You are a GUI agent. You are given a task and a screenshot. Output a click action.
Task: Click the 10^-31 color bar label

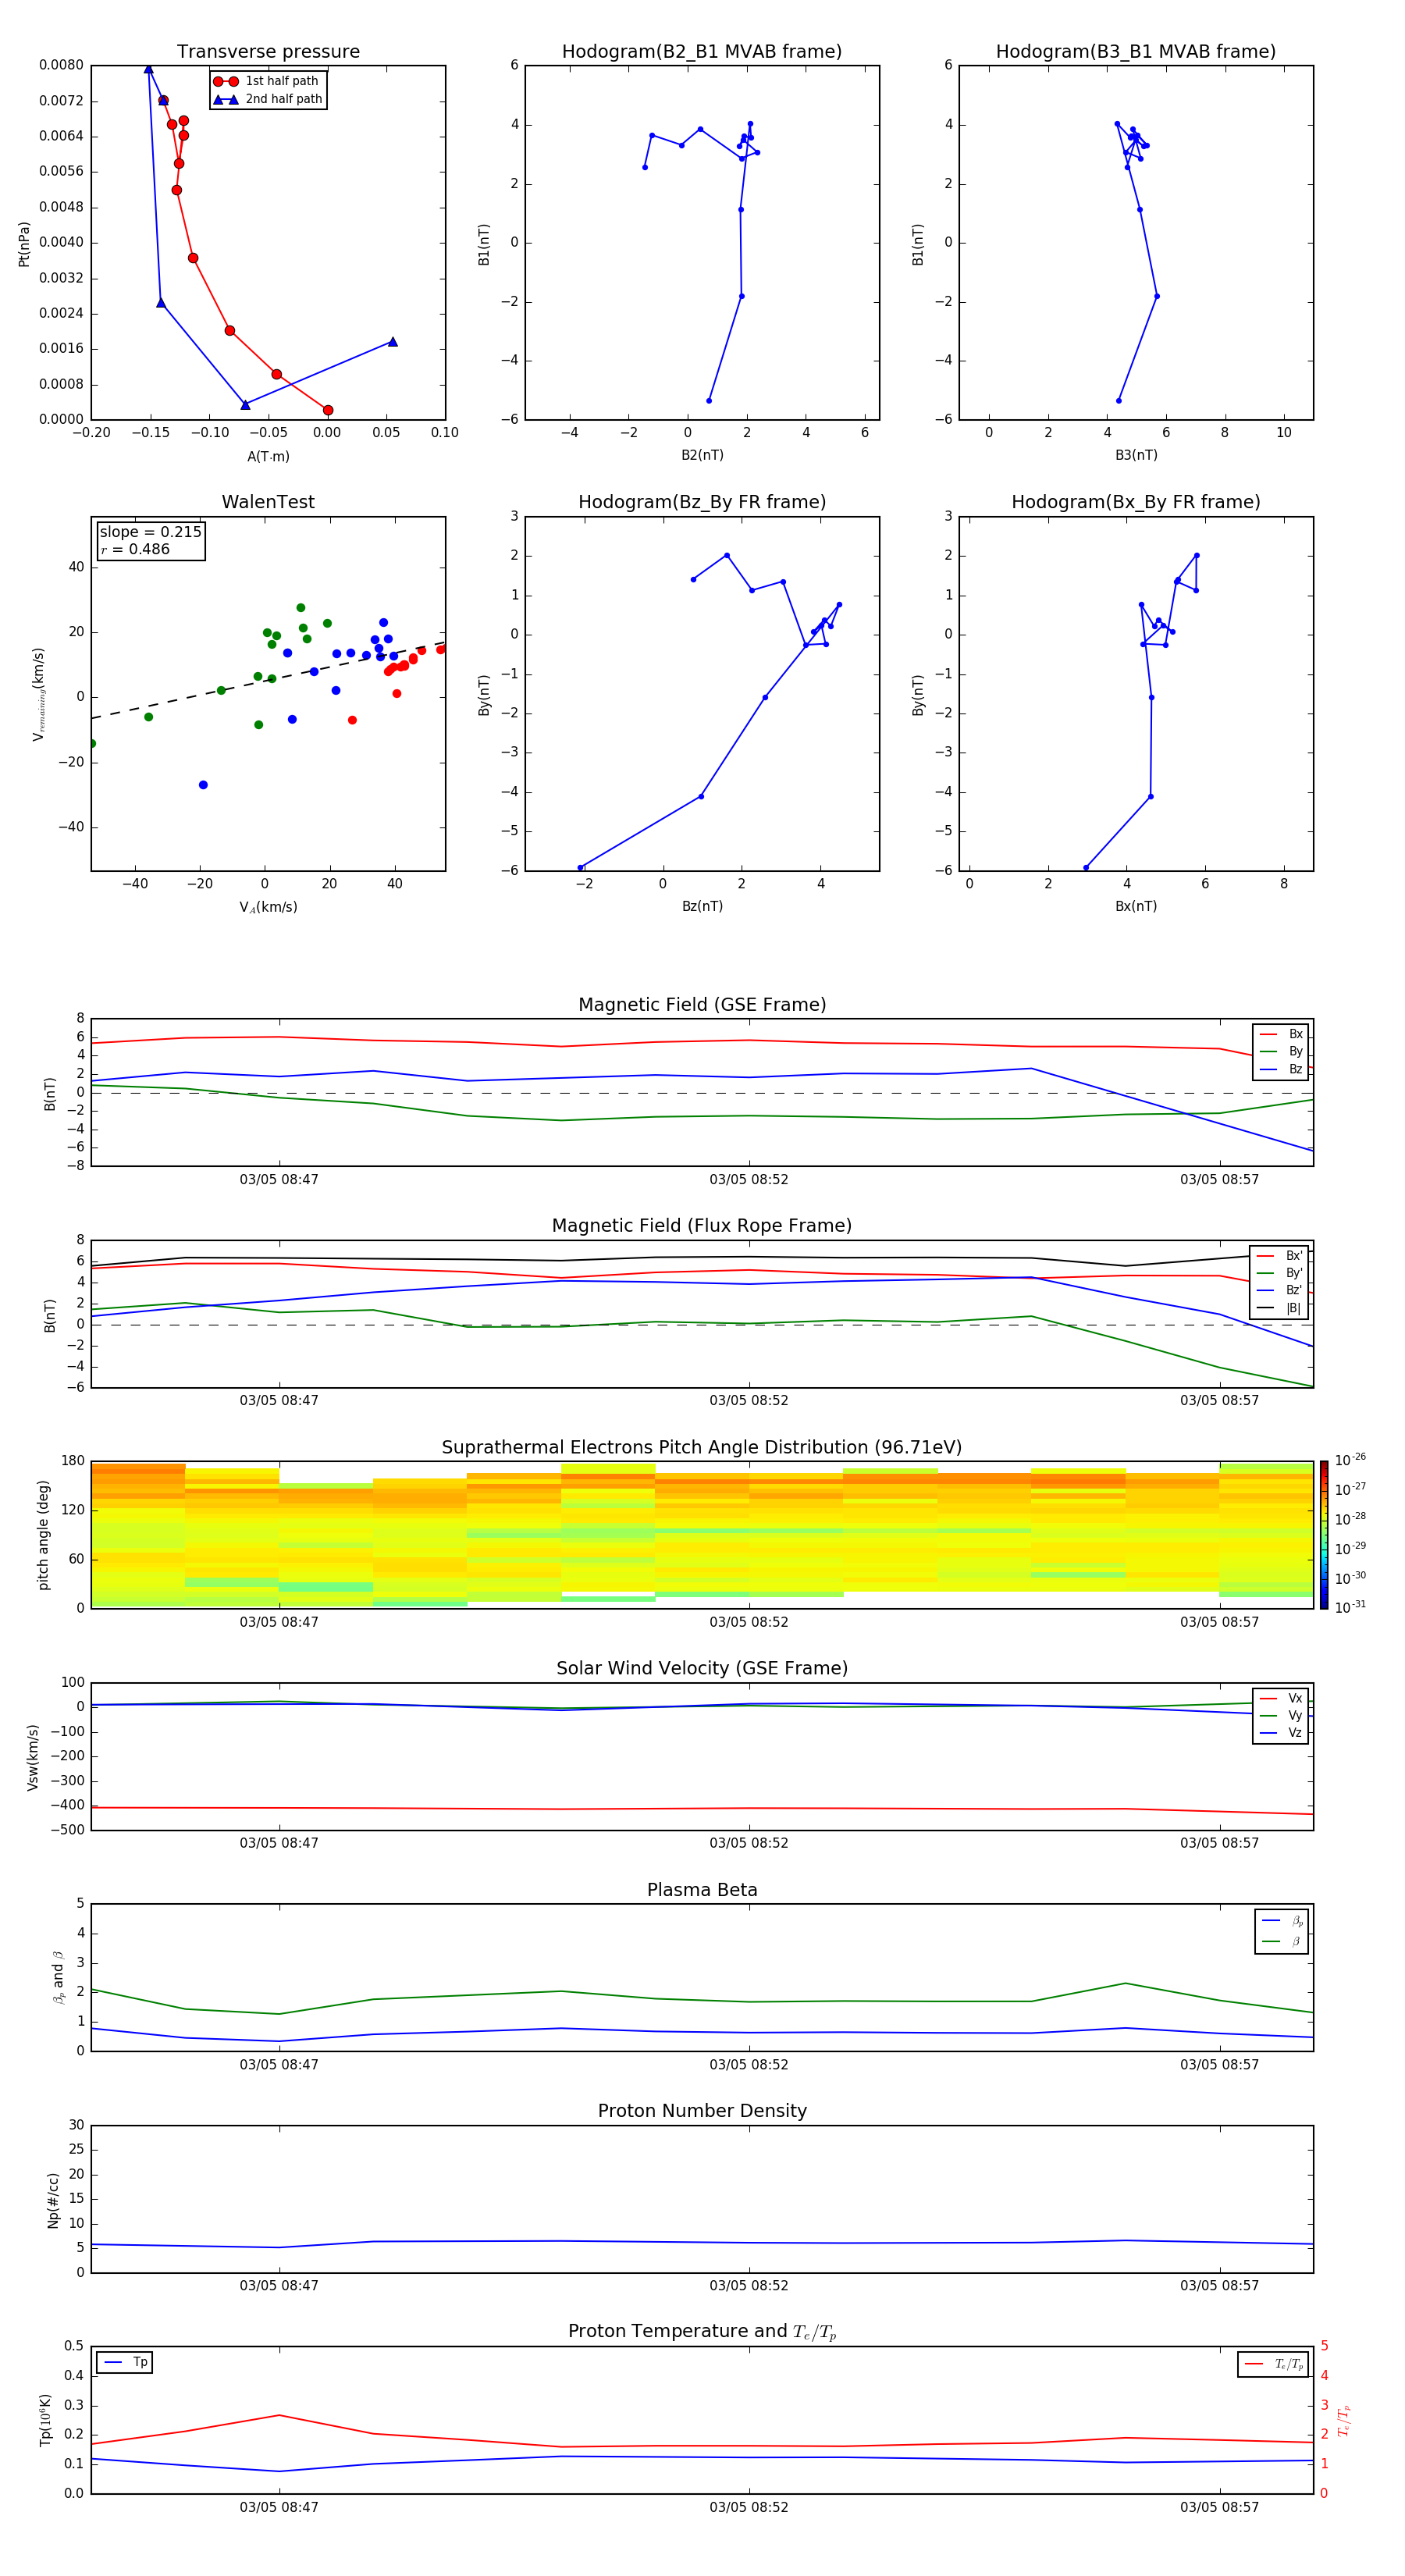[x=1350, y=1607]
